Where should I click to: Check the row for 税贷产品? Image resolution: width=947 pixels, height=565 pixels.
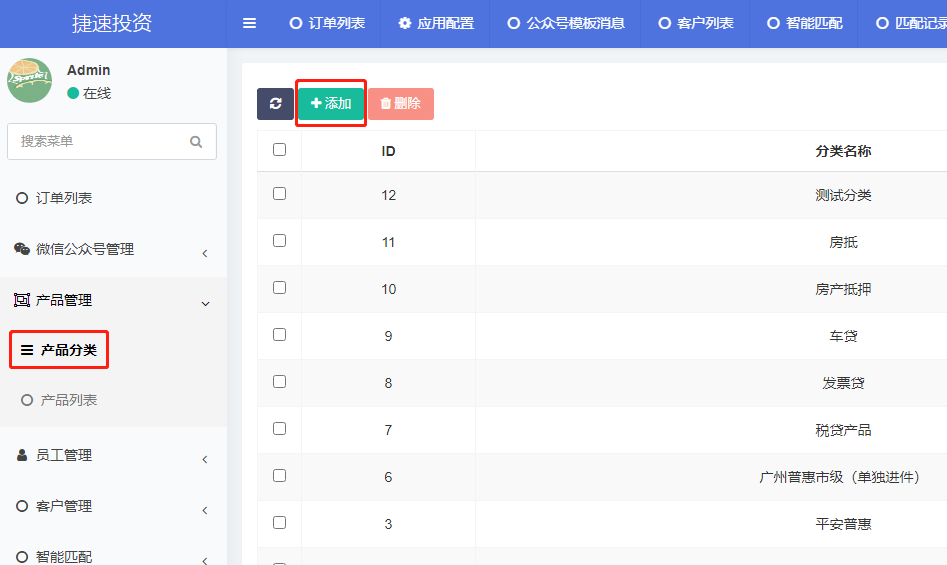279,429
